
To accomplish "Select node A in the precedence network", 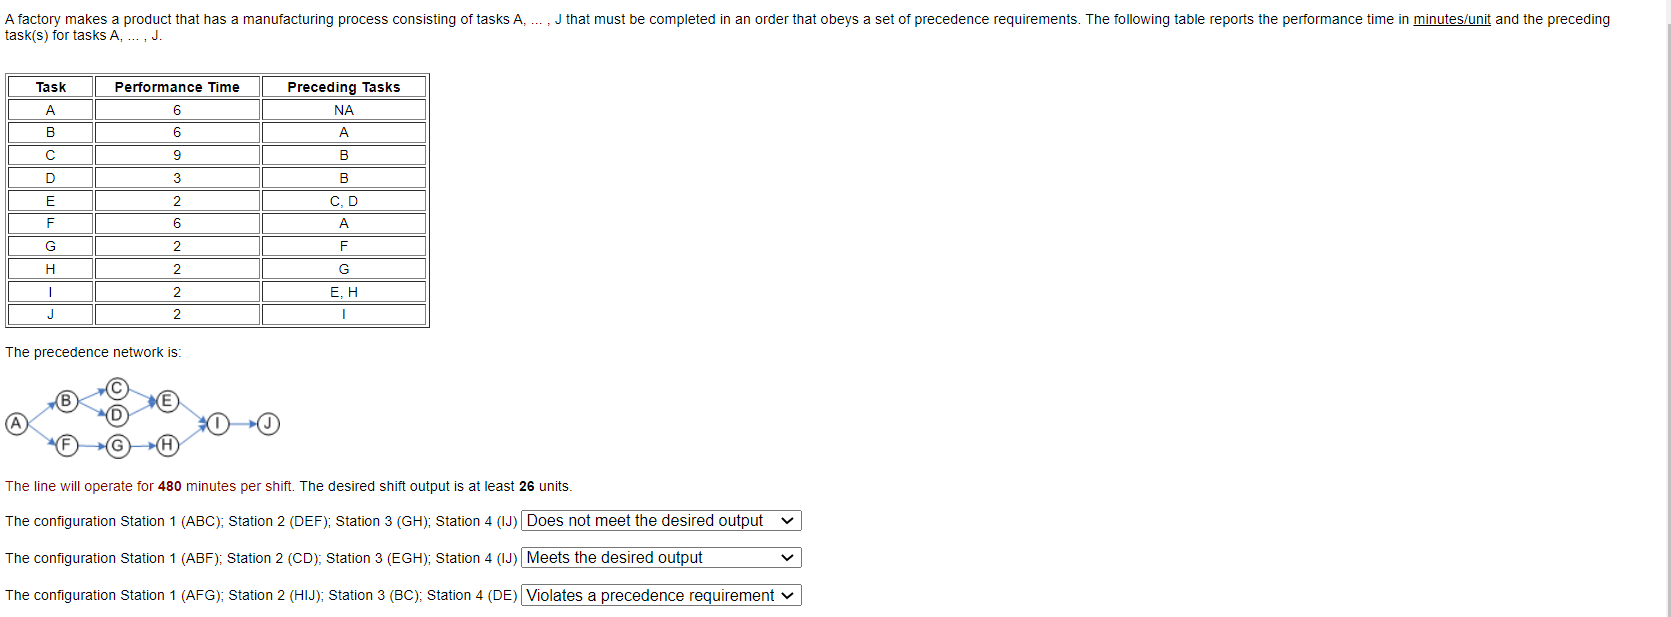I will click(15, 424).
